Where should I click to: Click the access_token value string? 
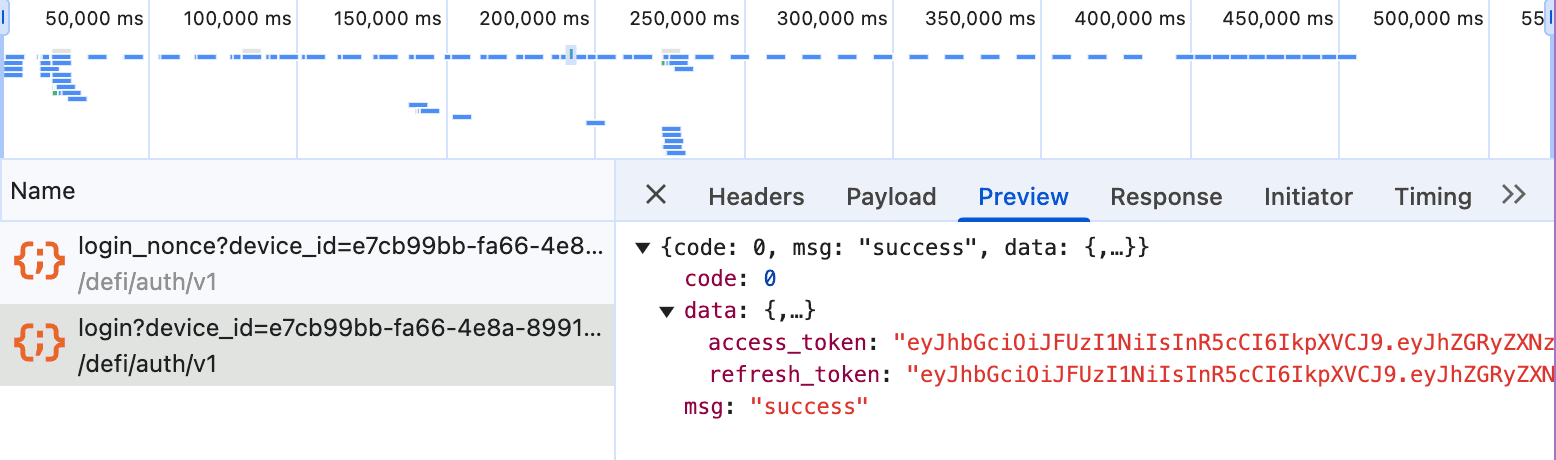(x=1224, y=343)
